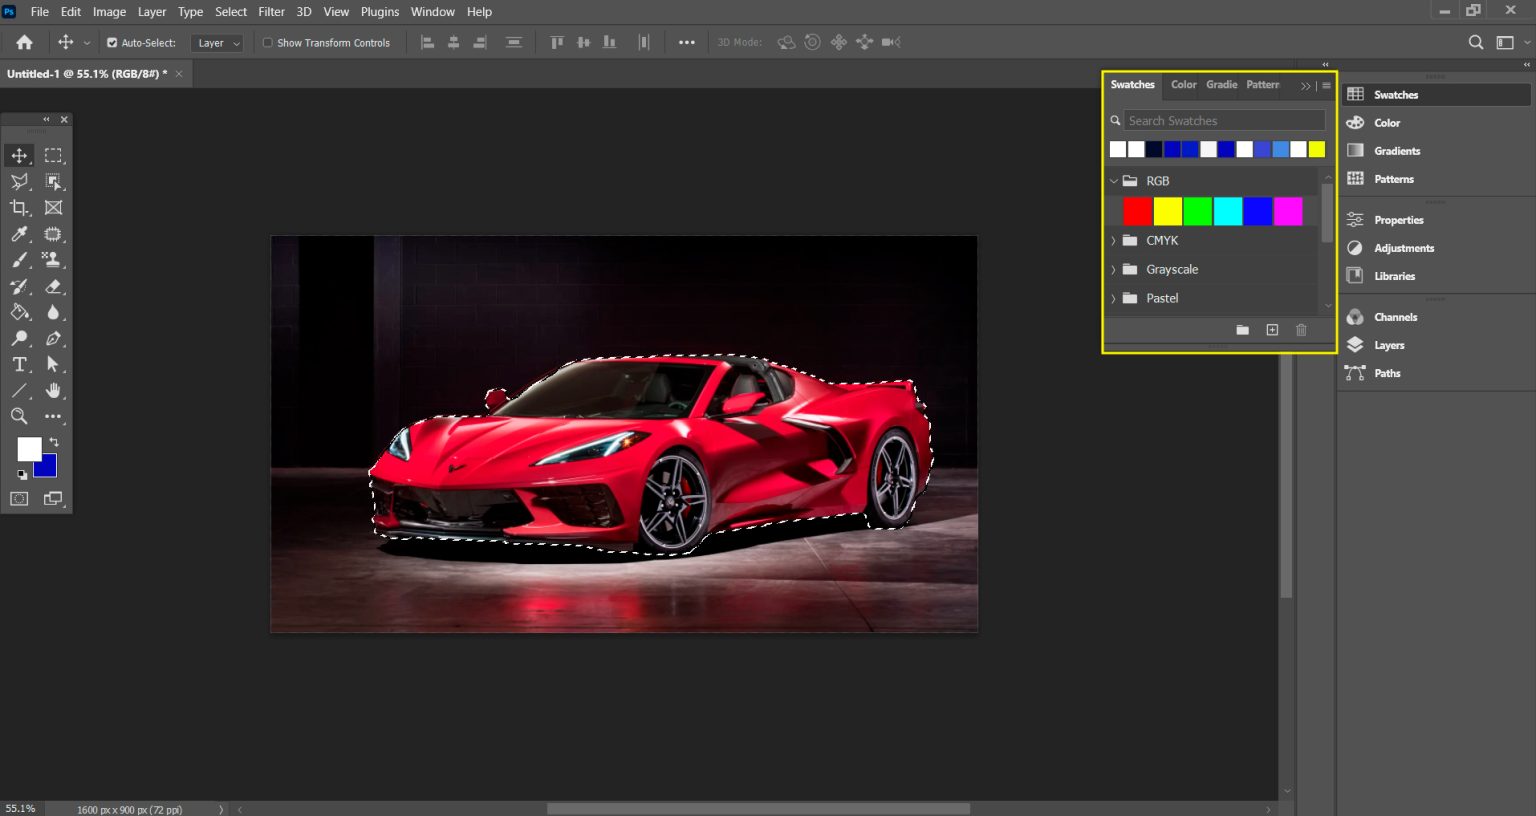
Task: Choose the Hand tool
Action: pos(53,391)
